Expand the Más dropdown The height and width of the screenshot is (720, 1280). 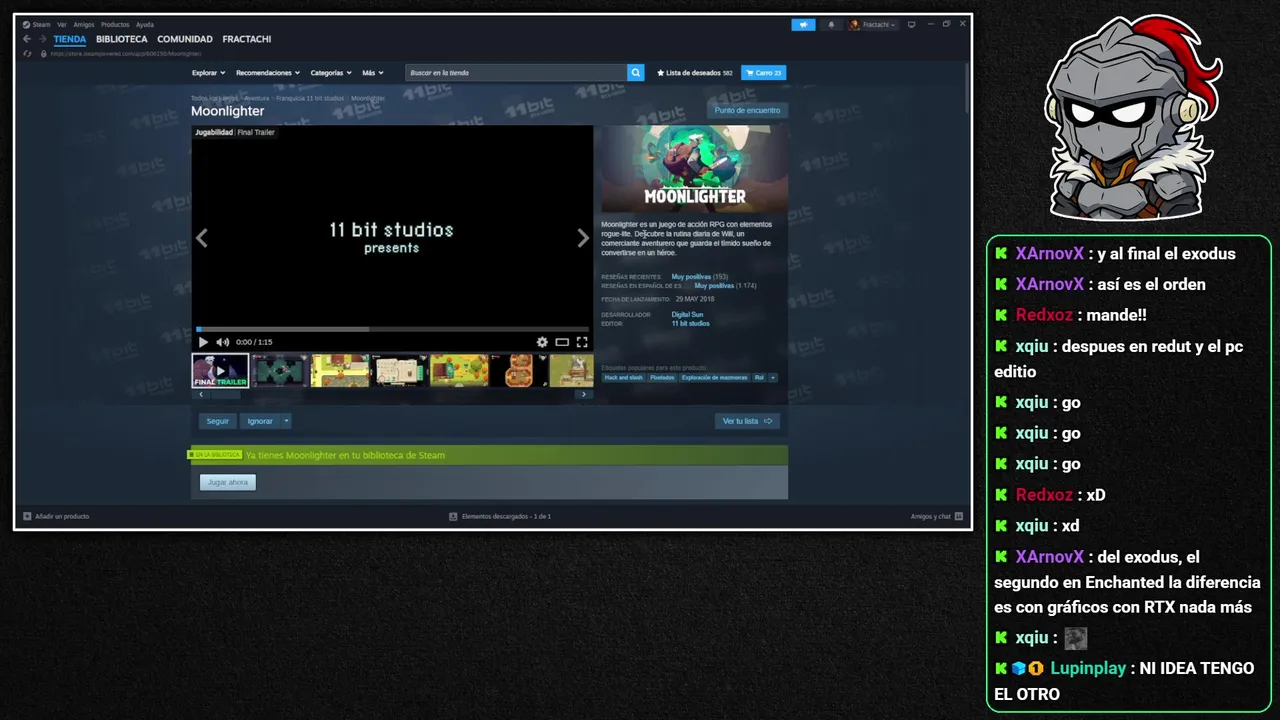[373, 73]
